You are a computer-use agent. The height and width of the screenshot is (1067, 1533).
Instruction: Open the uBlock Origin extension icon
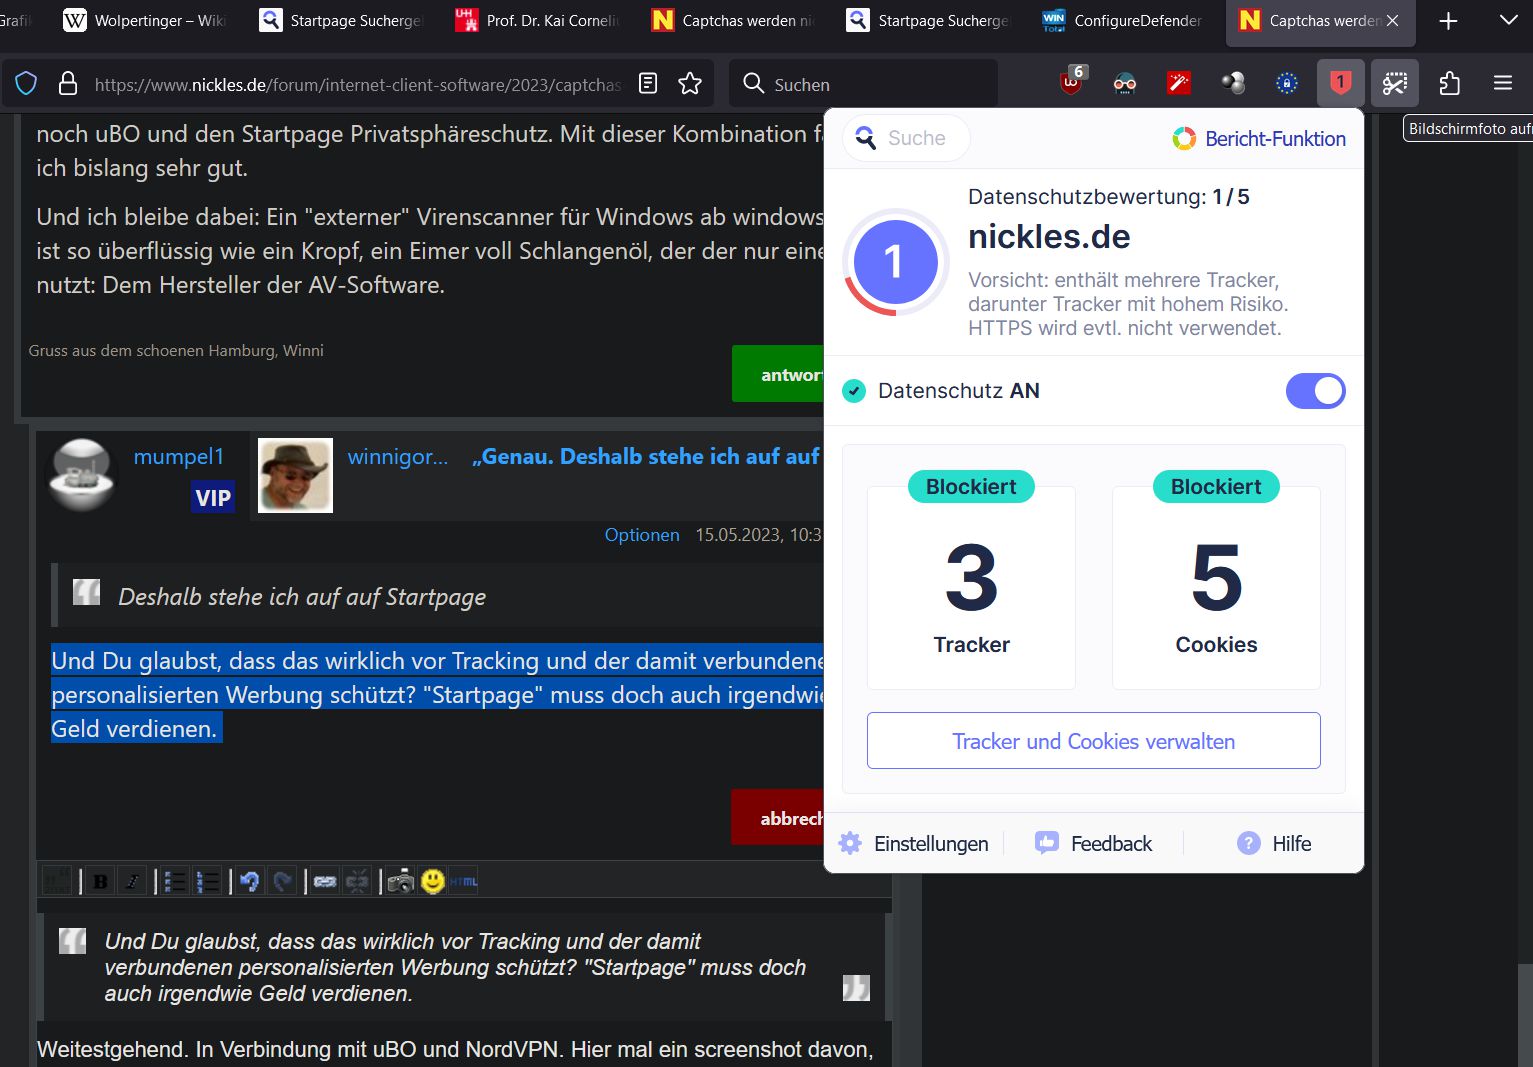(1072, 83)
